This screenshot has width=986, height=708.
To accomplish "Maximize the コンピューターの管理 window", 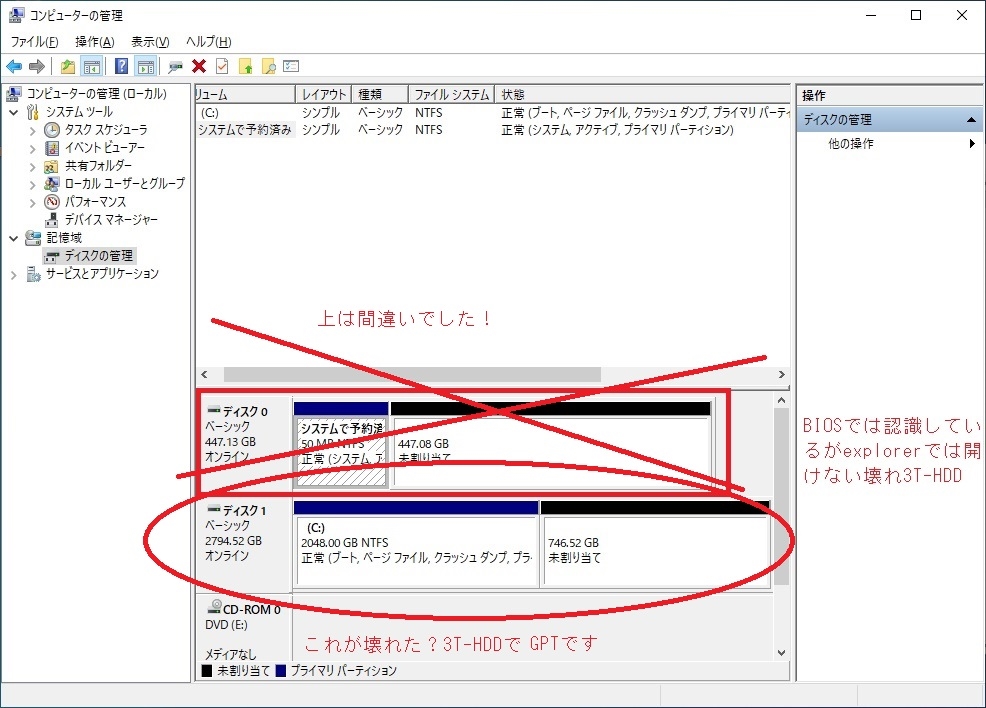I will point(916,15).
